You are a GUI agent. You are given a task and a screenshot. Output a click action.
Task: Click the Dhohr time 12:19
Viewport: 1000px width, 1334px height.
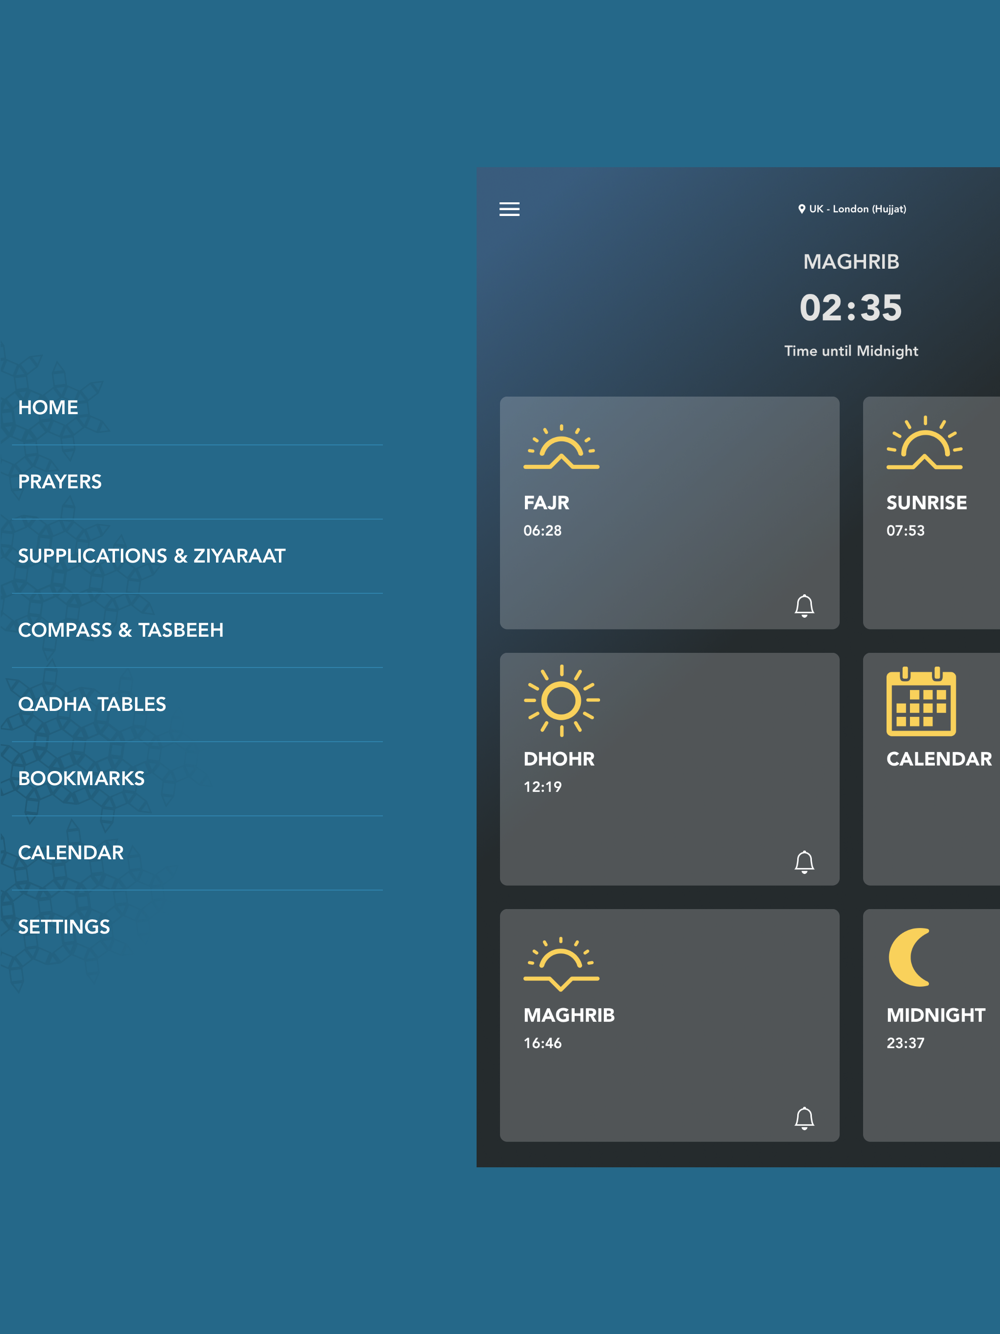pos(543,787)
